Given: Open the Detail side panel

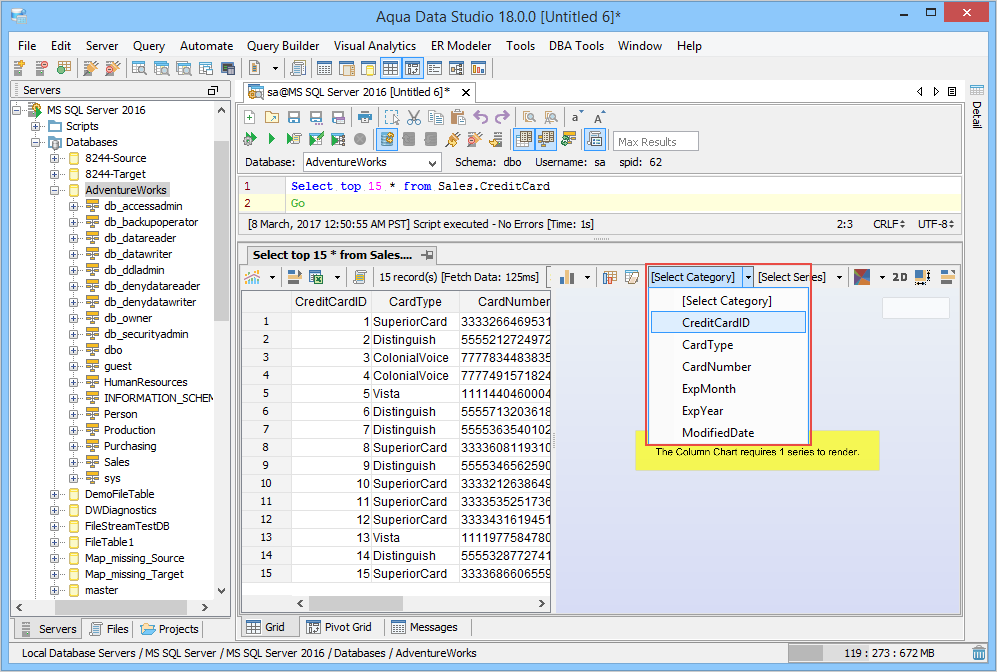Looking at the screenshot, I should click(977, 107).
